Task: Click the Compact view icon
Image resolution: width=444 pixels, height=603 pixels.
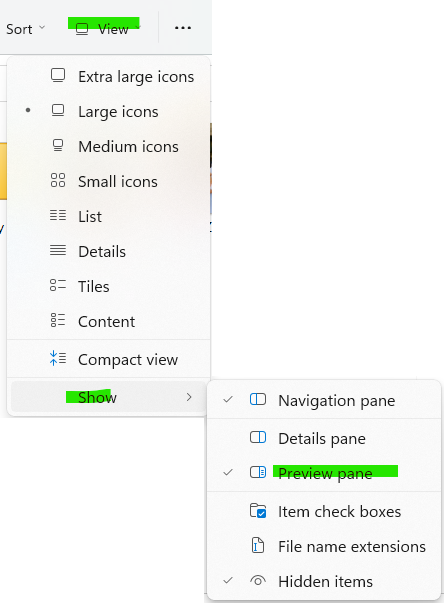Action: [58, 358]
